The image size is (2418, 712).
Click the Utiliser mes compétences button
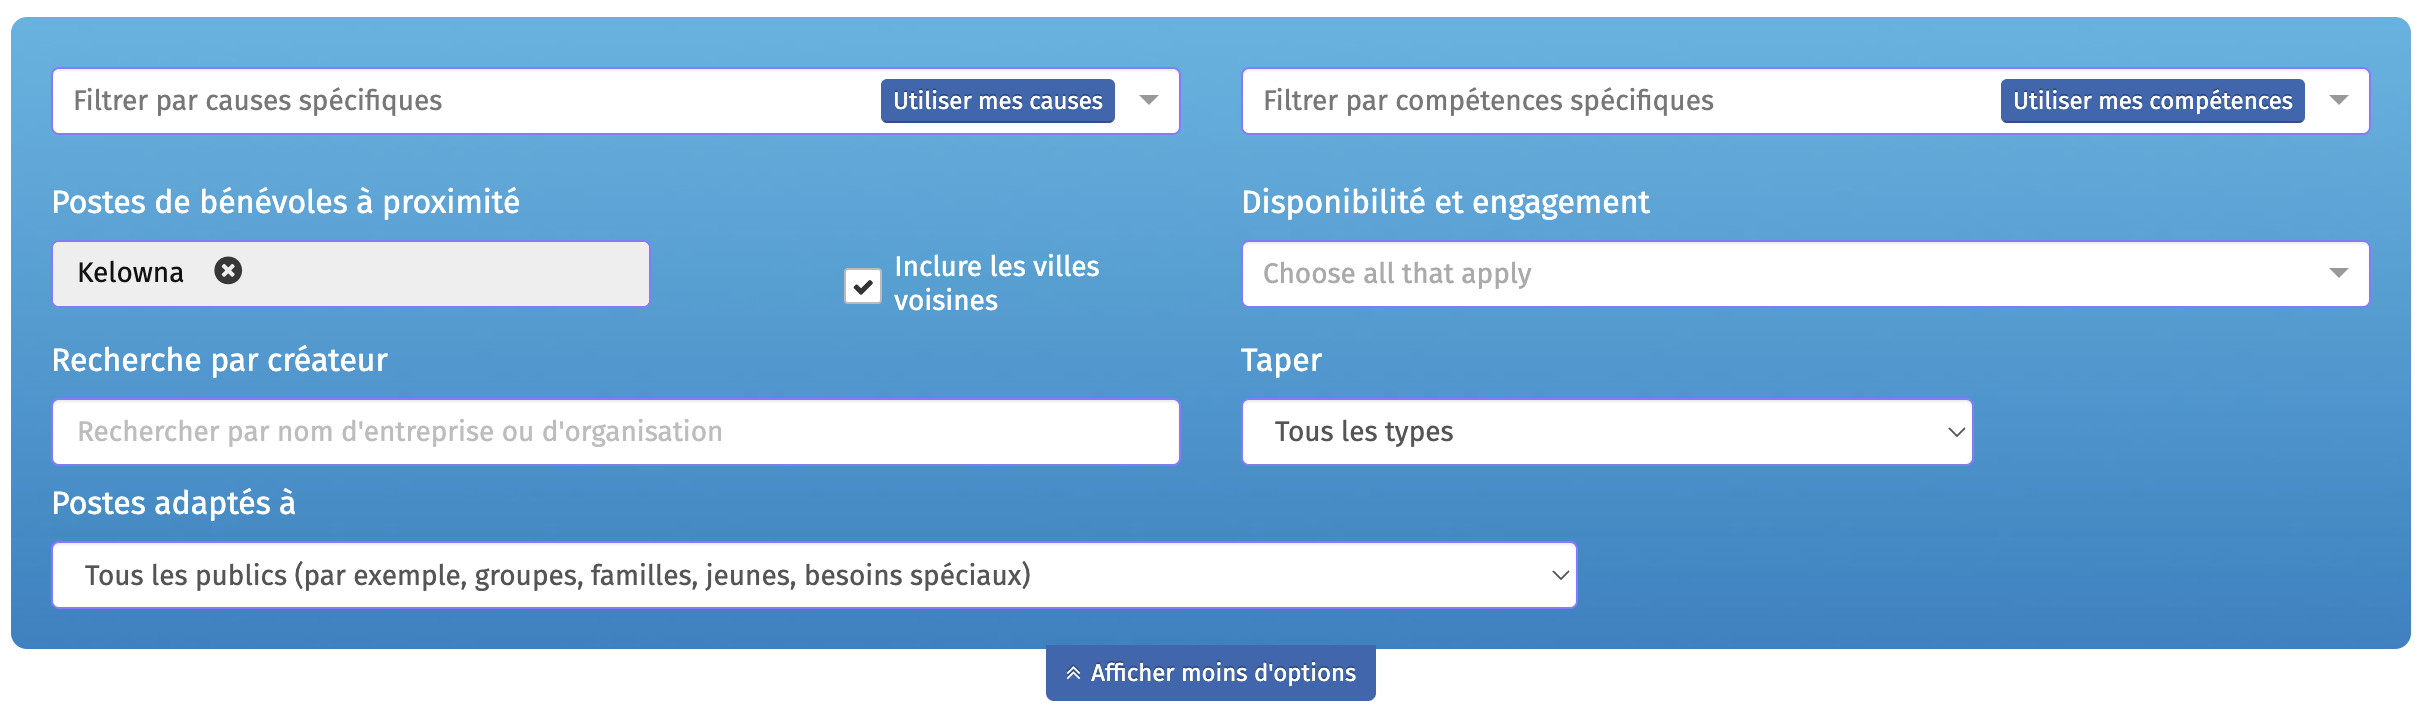2152,101
